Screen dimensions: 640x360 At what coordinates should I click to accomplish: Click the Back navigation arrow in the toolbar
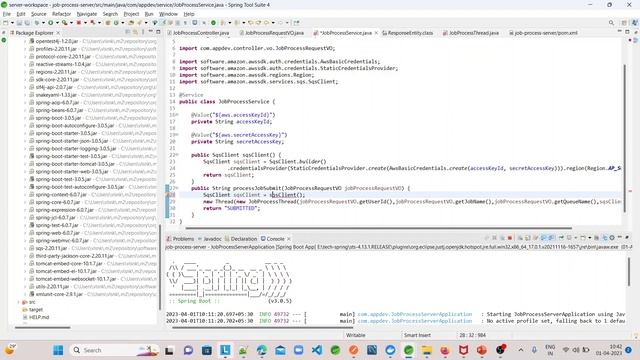266,23
